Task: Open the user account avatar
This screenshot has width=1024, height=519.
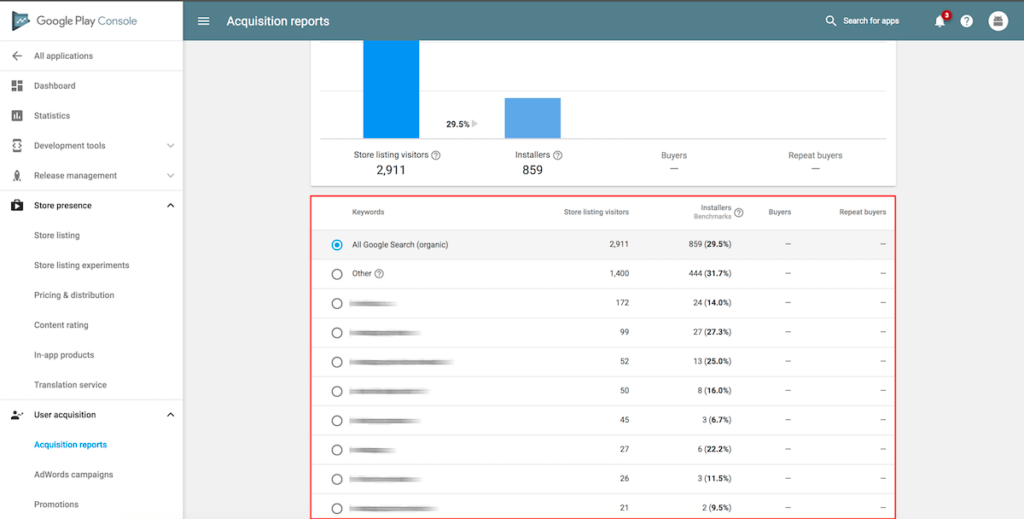Action: [998, 21]
